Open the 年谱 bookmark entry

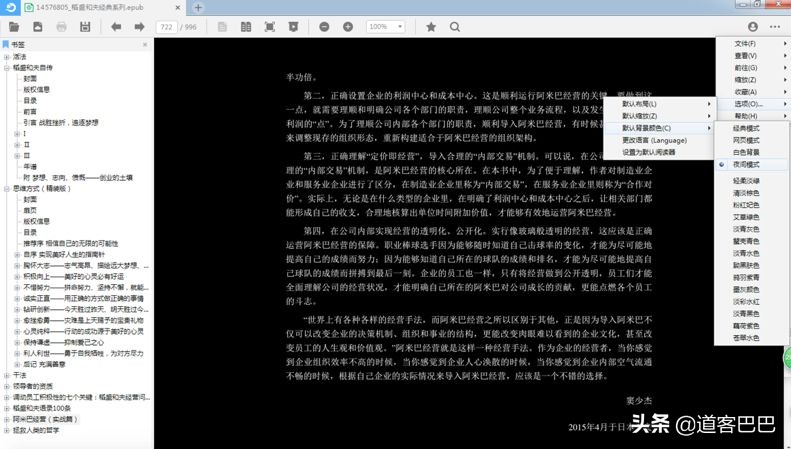click(30, 166)
